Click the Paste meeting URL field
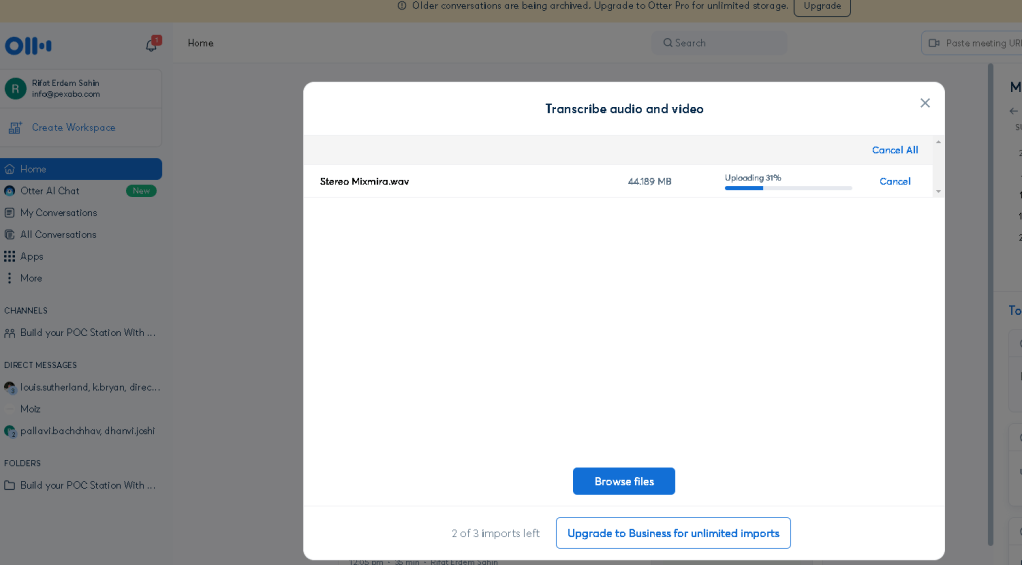This screenshot has height=565, width=1022. 972,43
